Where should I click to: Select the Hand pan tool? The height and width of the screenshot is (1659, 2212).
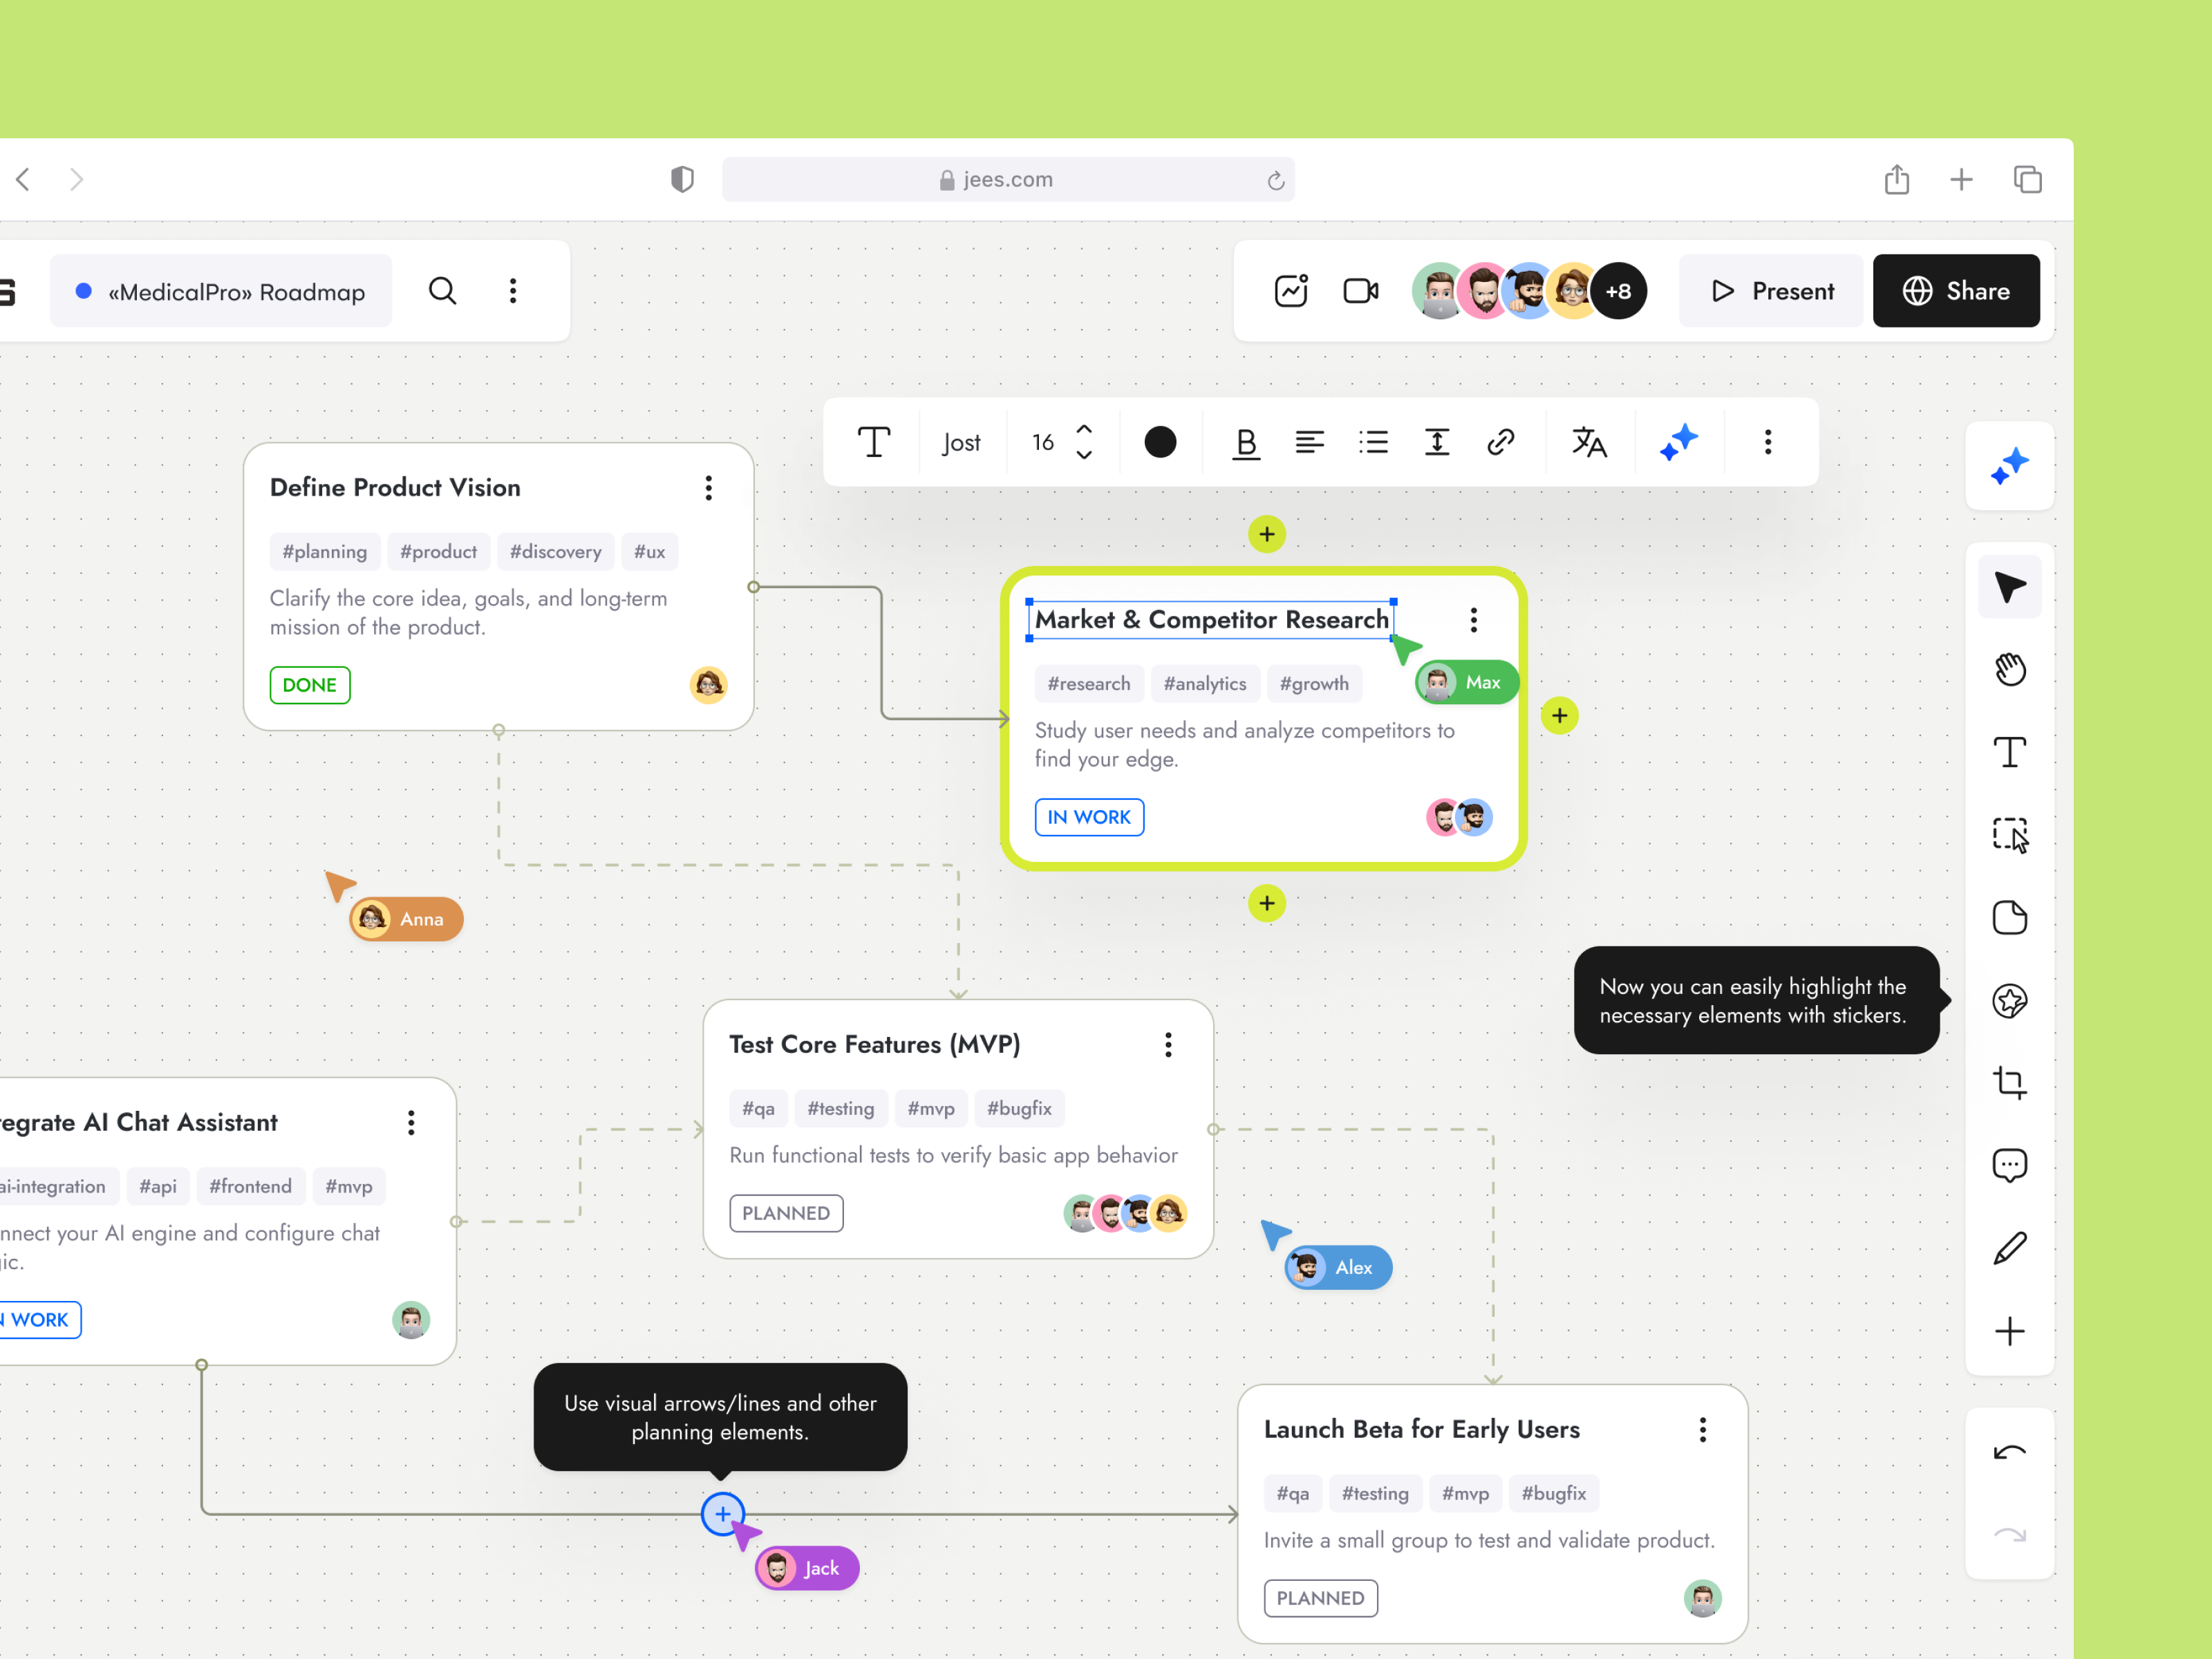2010,669
